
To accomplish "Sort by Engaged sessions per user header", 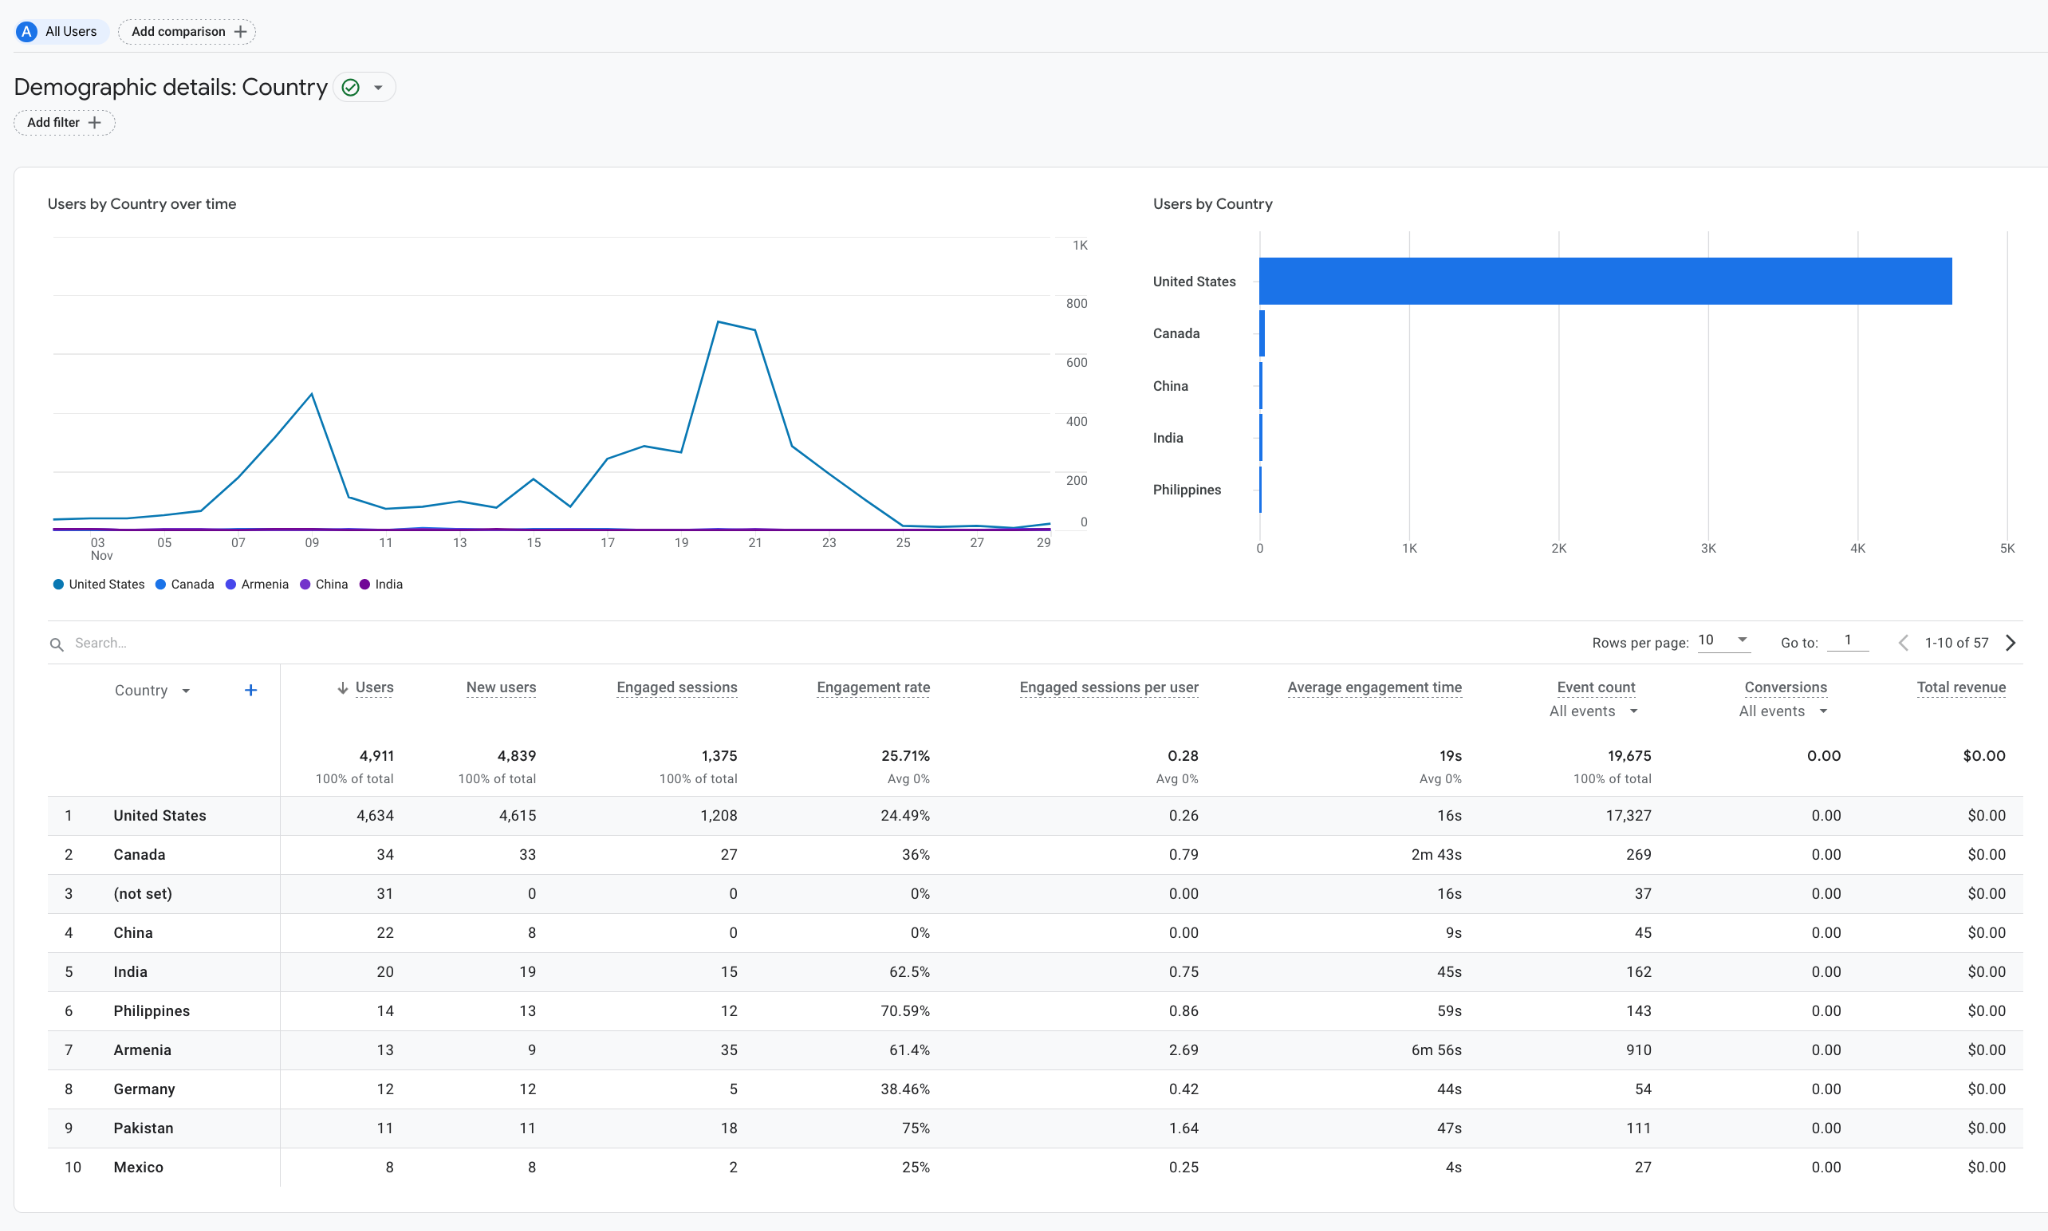I will tap(1109, 688).
